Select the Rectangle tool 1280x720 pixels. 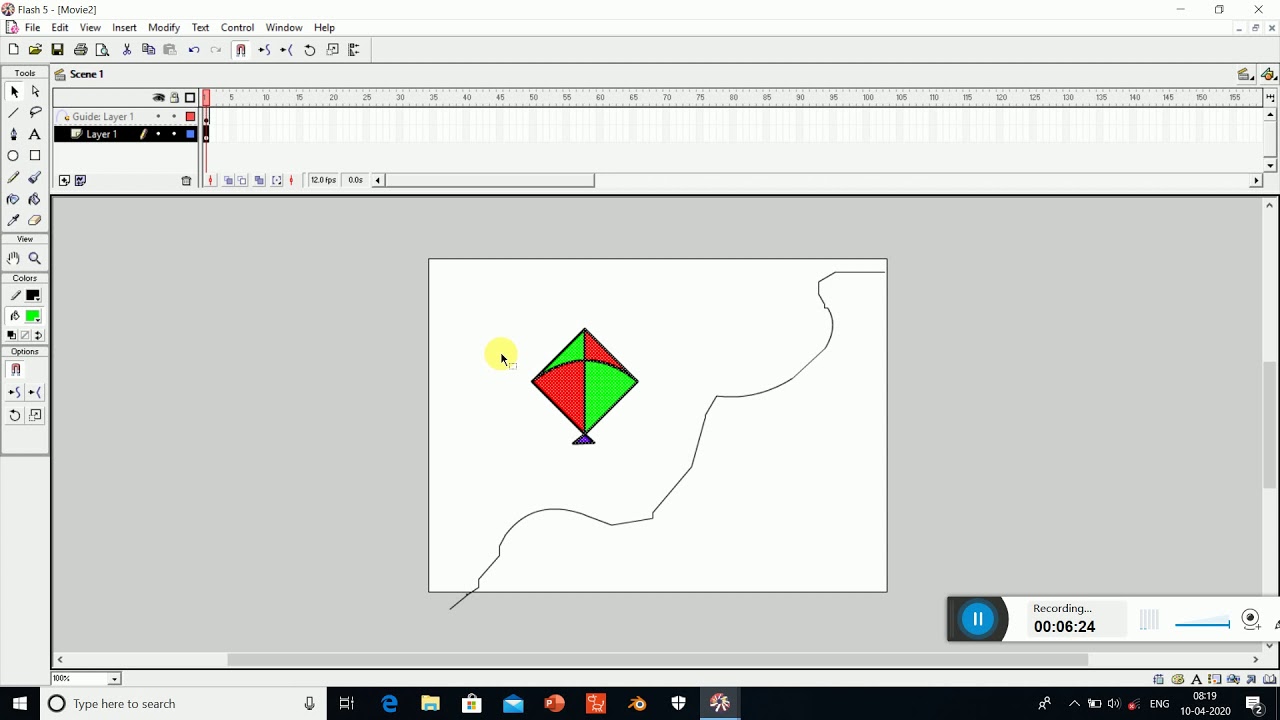point(35,156)
